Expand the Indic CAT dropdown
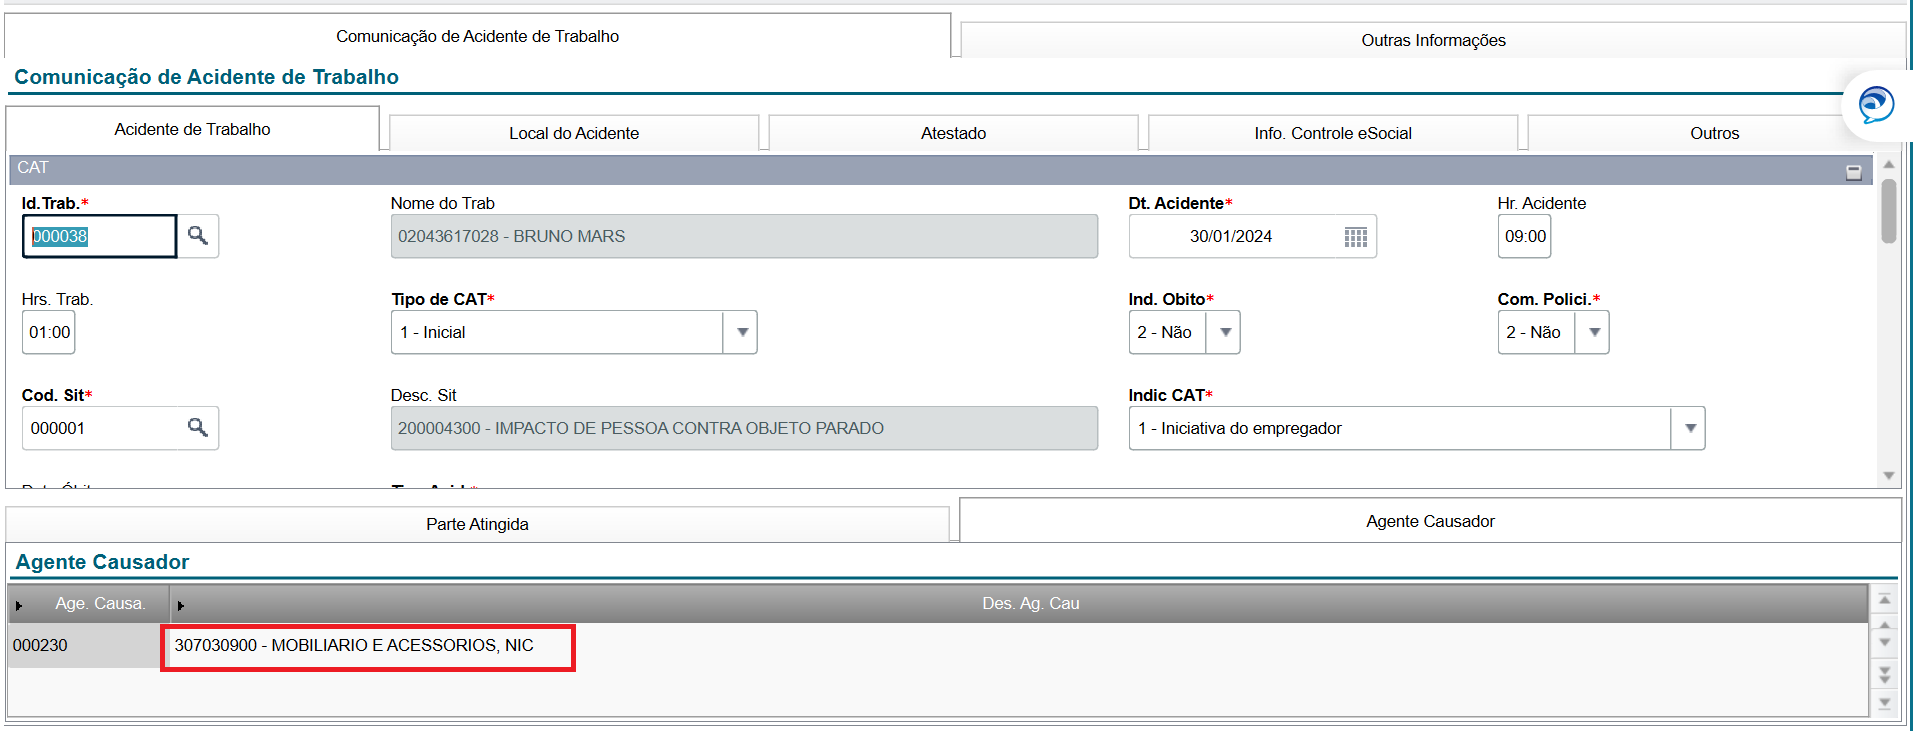 pyautogui.click(x=1689, y=428)
